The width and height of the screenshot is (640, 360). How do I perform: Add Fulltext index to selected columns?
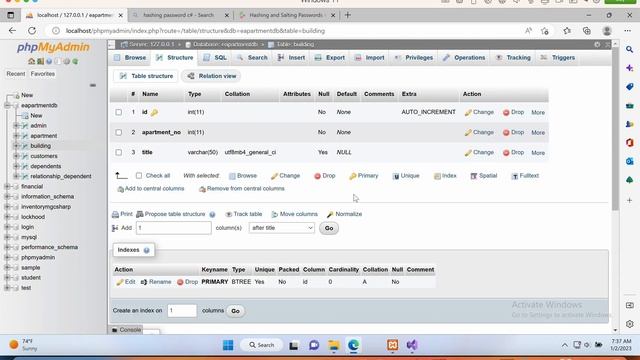point(525,176)
